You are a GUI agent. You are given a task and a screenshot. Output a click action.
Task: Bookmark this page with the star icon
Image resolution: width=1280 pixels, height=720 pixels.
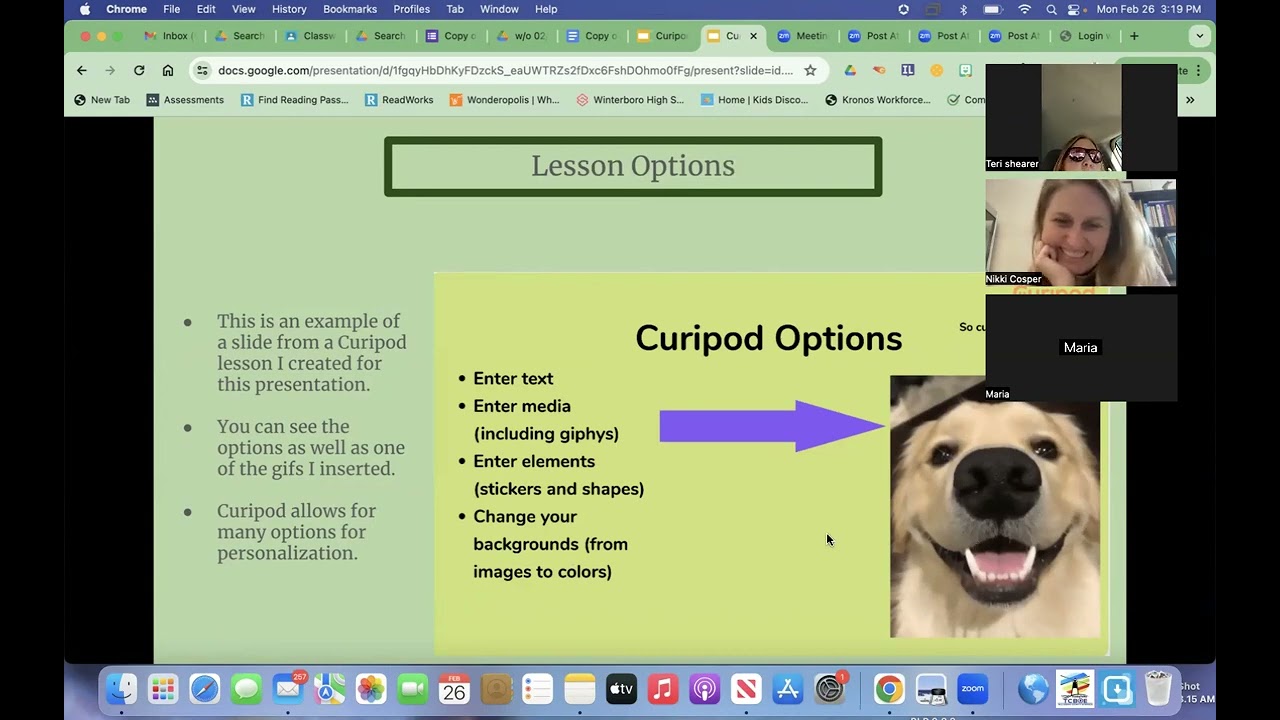[x=810, y=70]
